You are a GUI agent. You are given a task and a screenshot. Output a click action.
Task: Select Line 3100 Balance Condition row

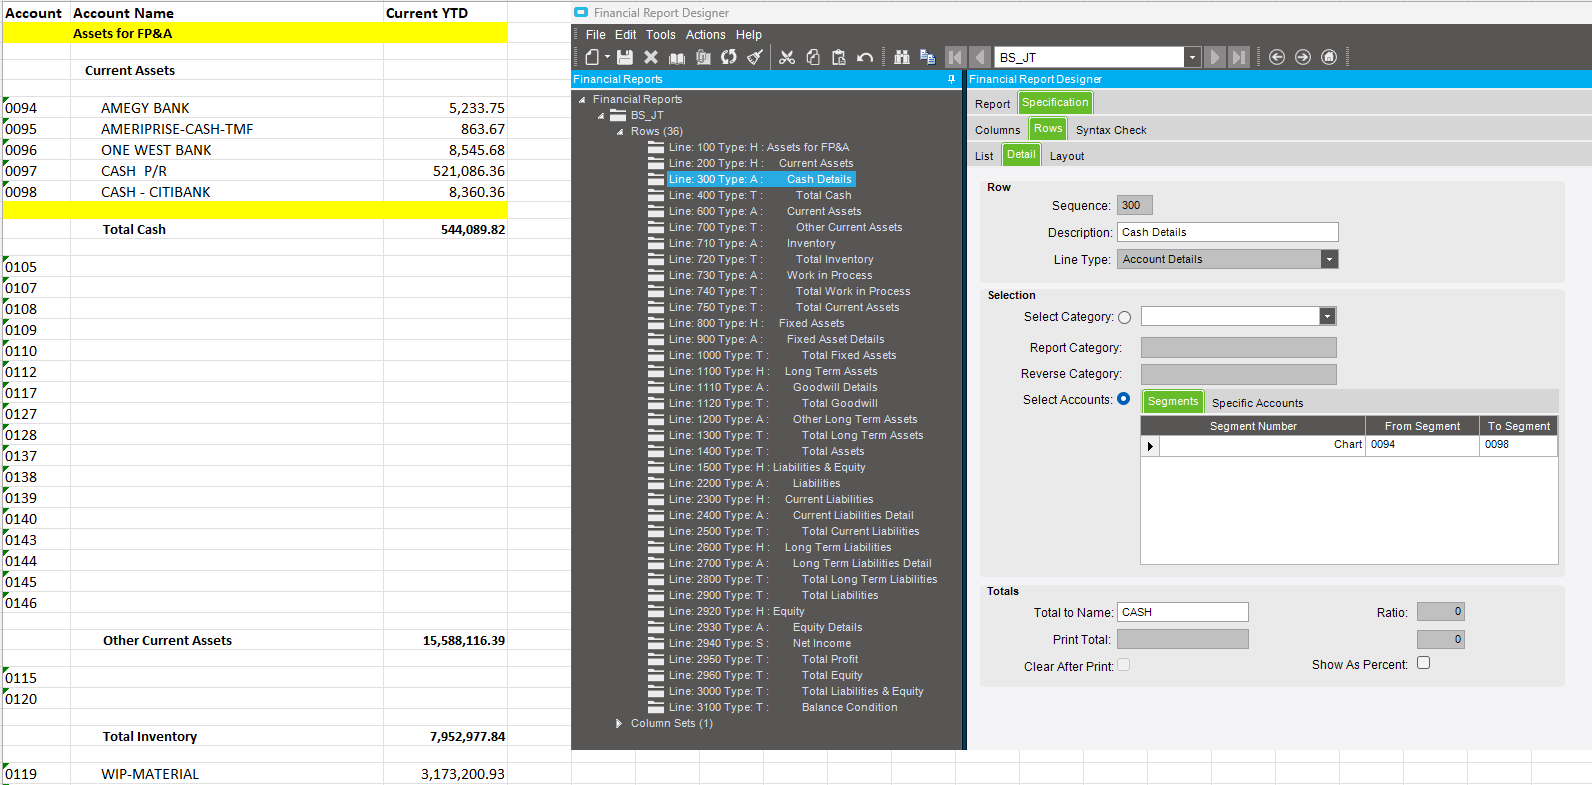click(783, 707)
